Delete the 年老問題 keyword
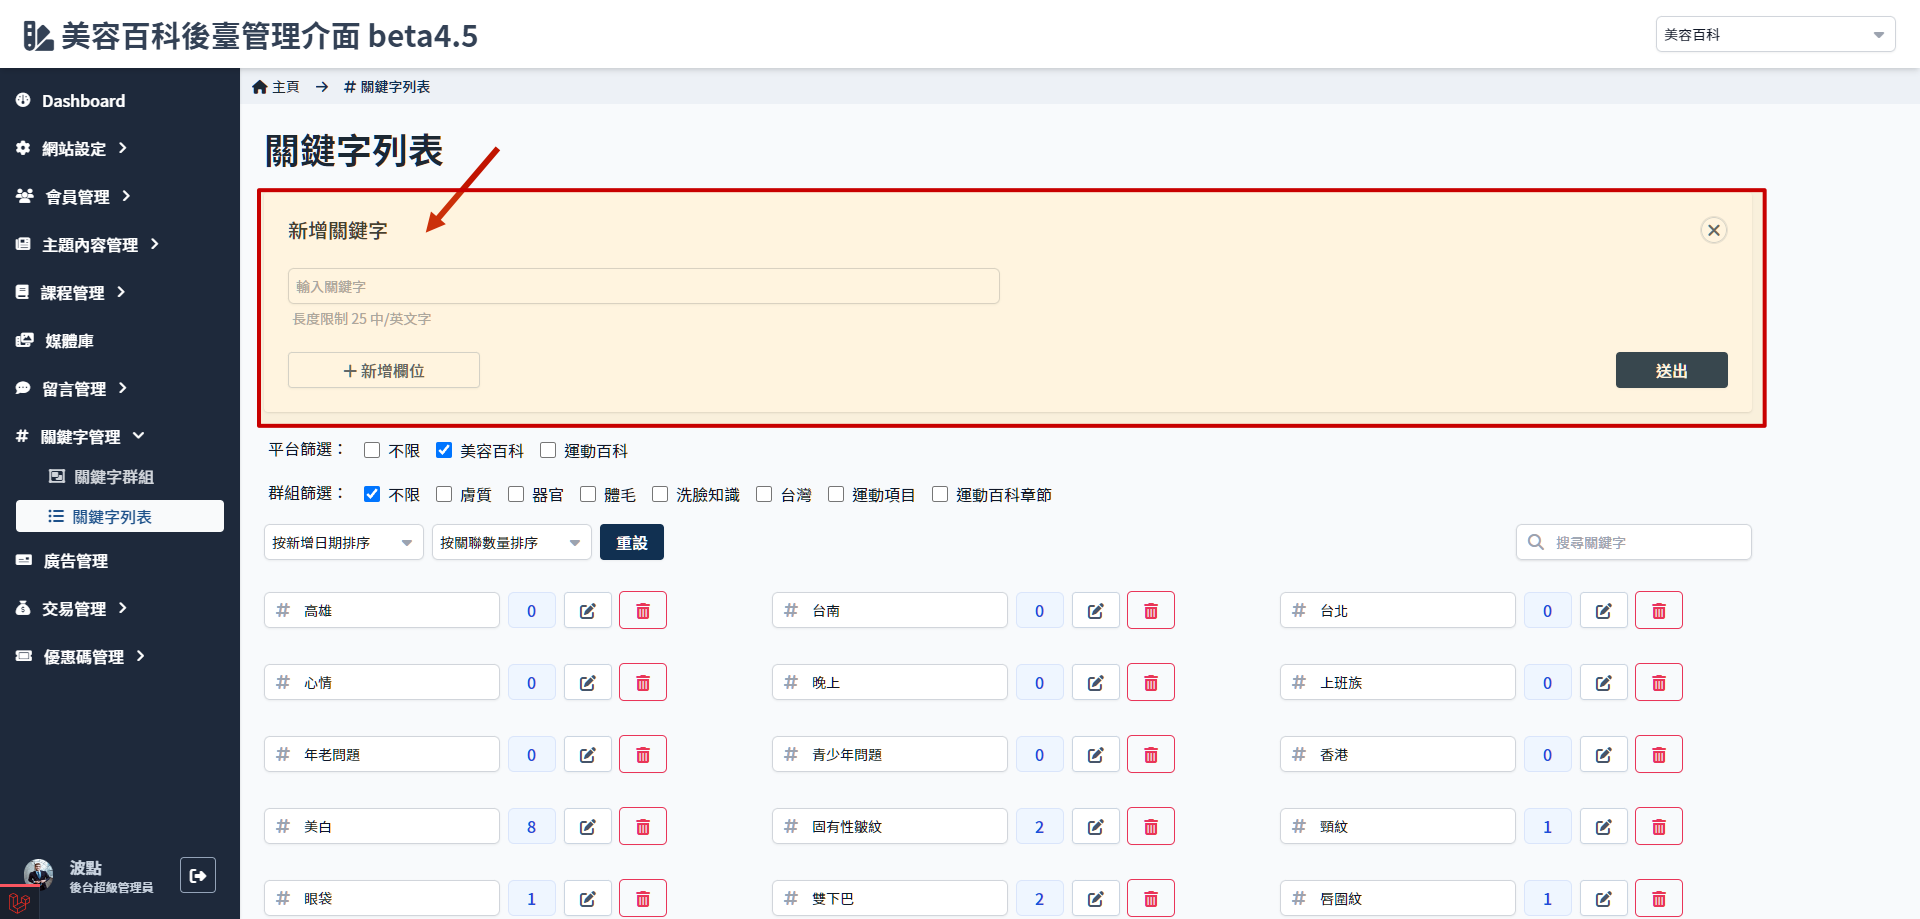 (643, 754)
